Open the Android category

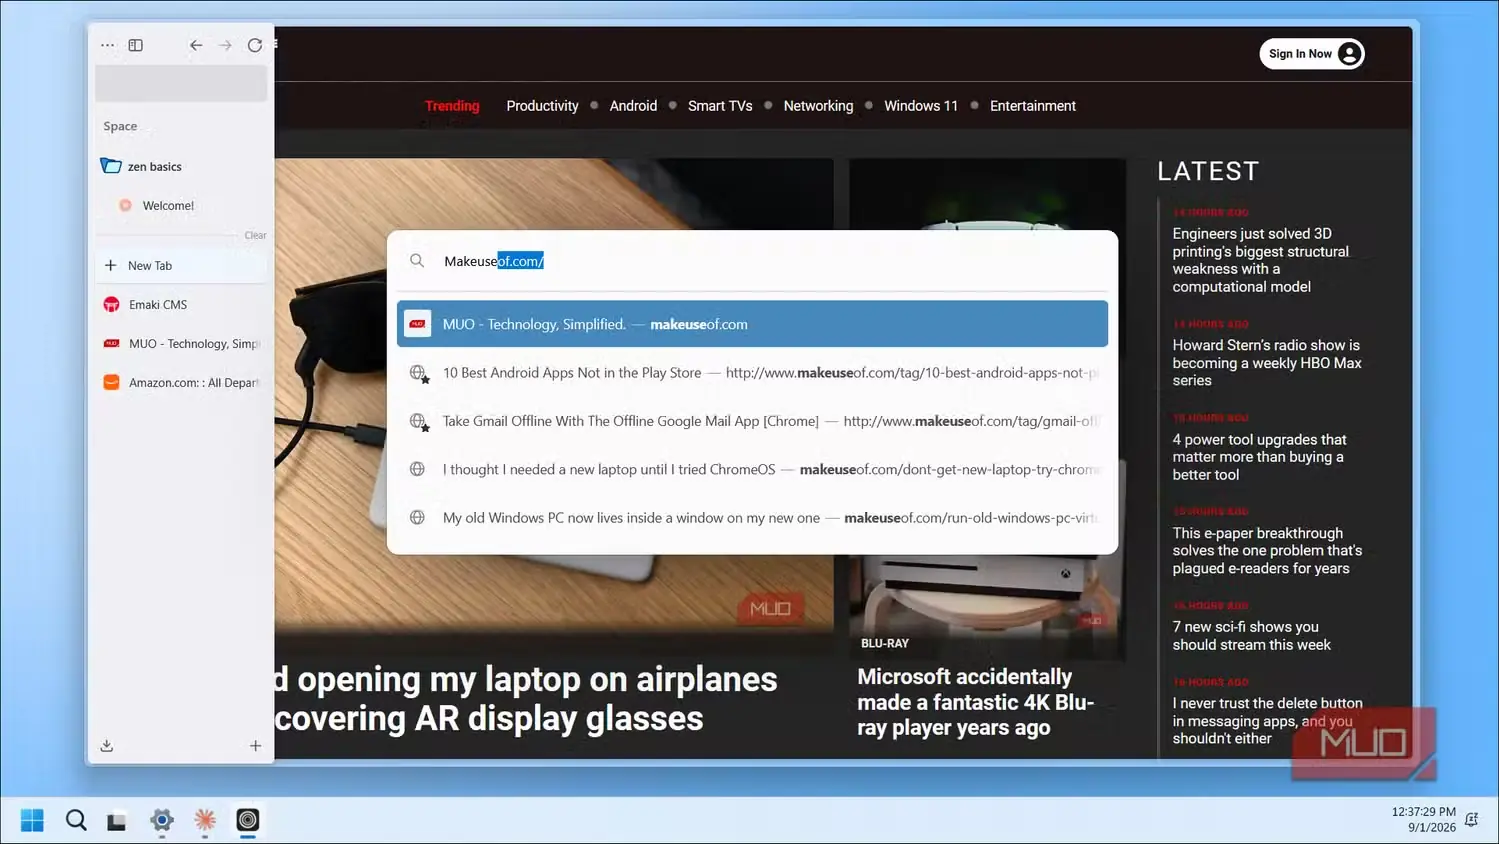coord(633,105)
